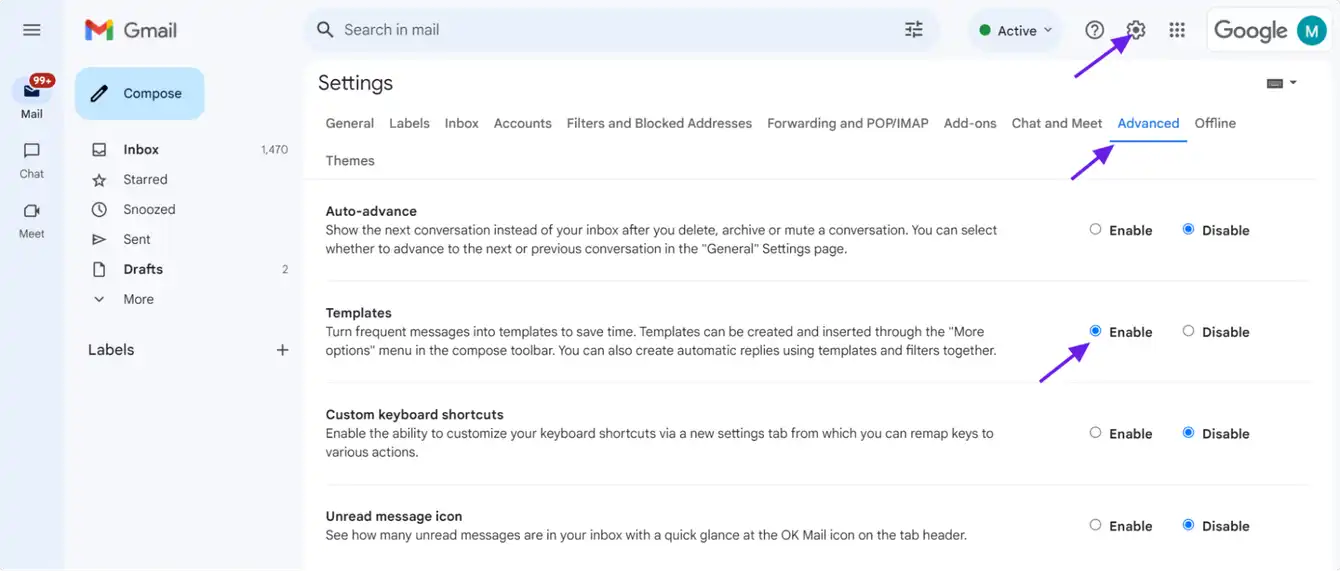The width and height of the screenshot is (1340, 571).
Task: Switch to the General settings tab
Action: pos(350,123)
